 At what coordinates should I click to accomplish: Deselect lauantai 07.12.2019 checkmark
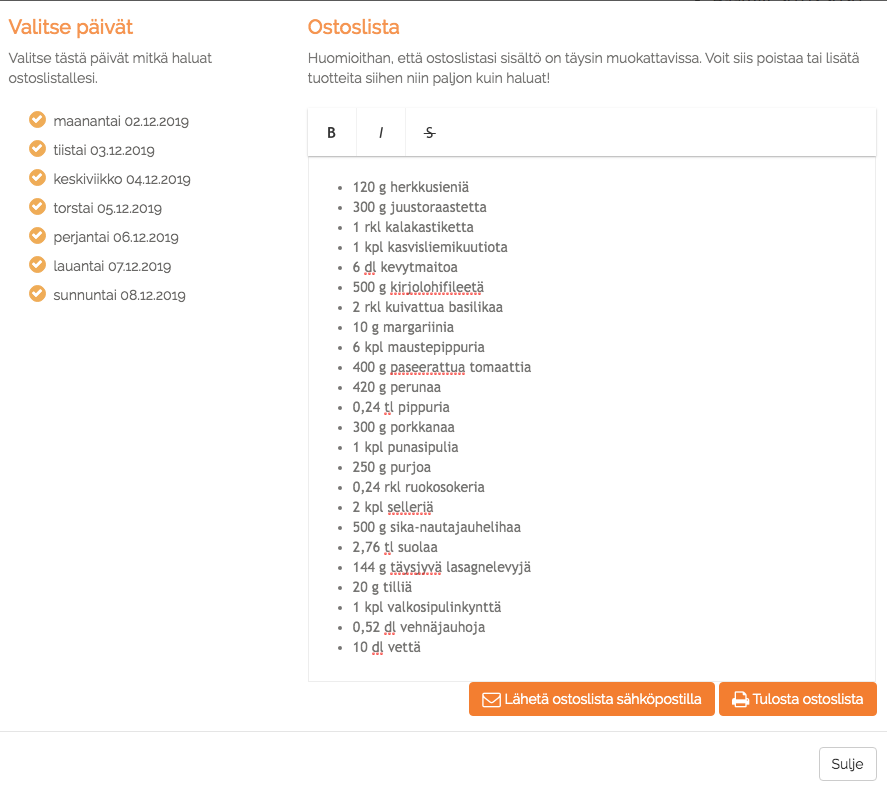pos(37,265)
